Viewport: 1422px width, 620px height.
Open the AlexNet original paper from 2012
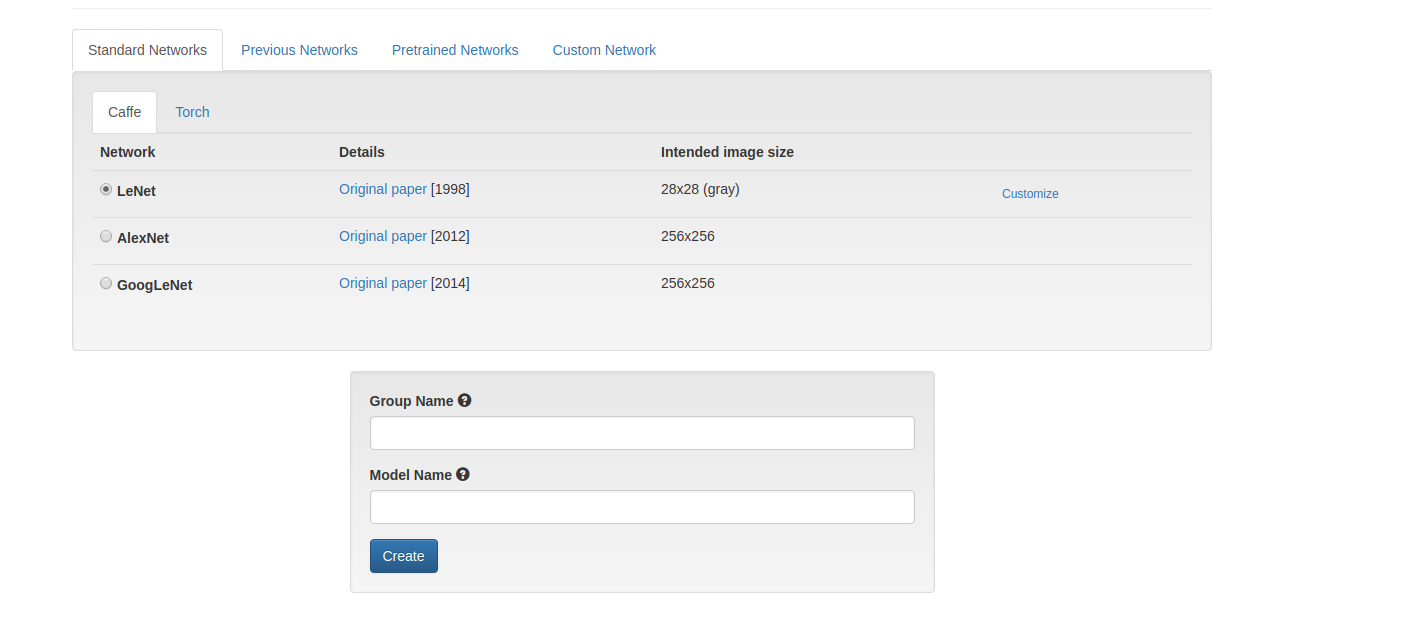[383, 235]
